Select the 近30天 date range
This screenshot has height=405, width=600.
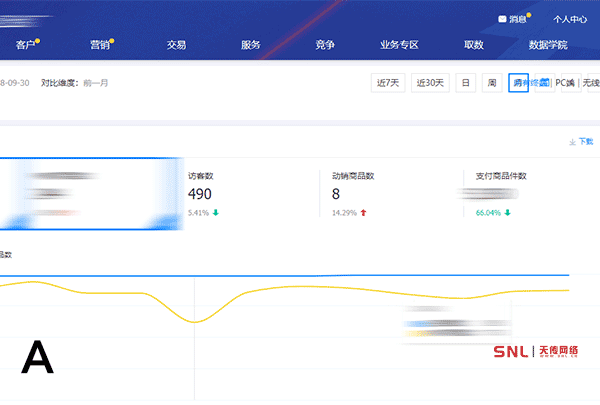(x=430, y=83)
